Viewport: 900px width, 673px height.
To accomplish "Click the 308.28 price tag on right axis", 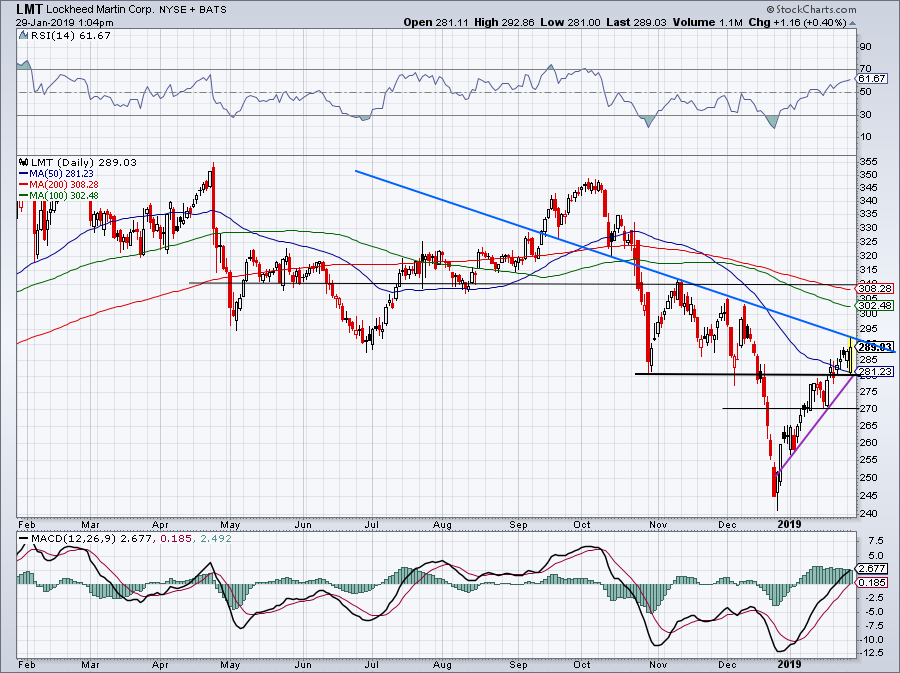I will (x=875, y=289).
